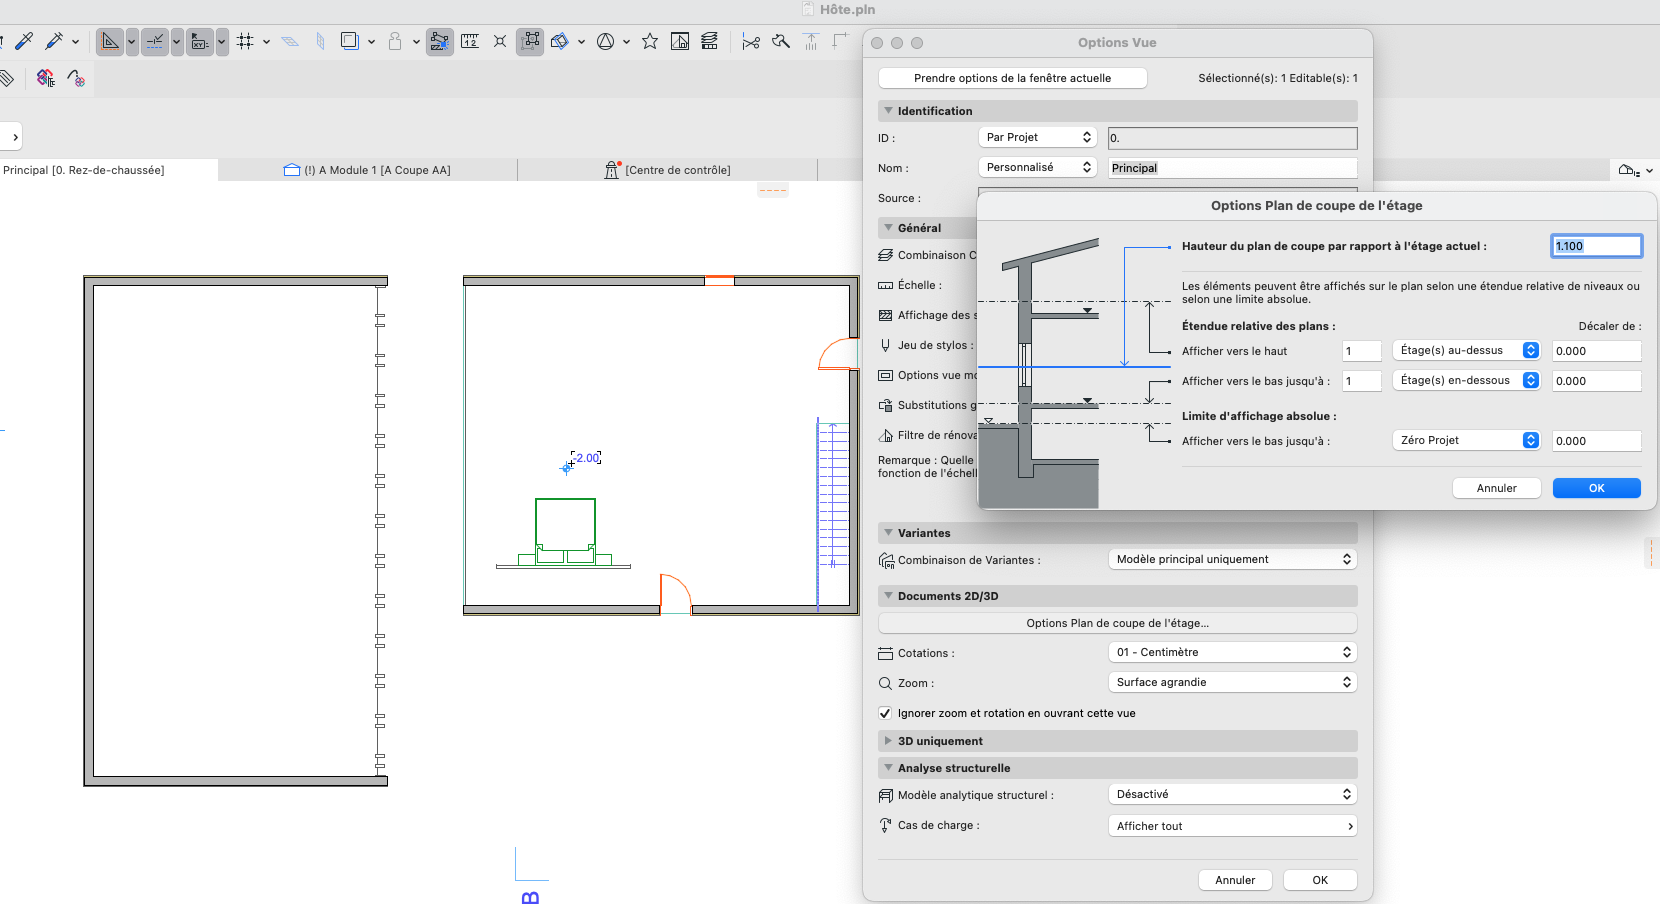Click OK in the Options Plan de coupe dialog
Viewport: 1660px width, 904px height.
pyautogui.click(x=1596, y=488)
